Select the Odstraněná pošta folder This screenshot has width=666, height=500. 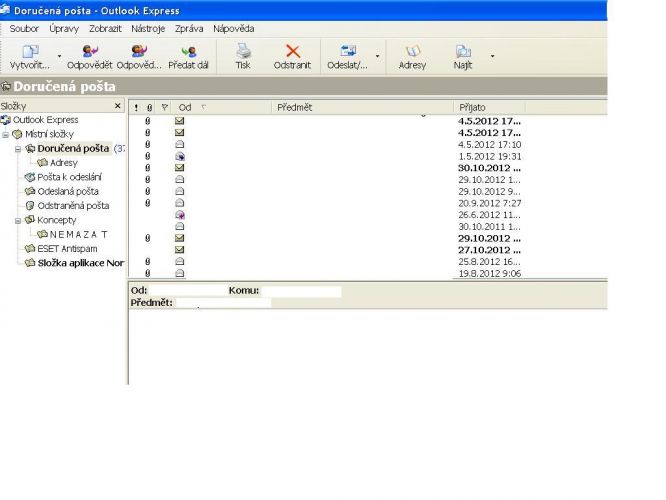pos(73,206)
